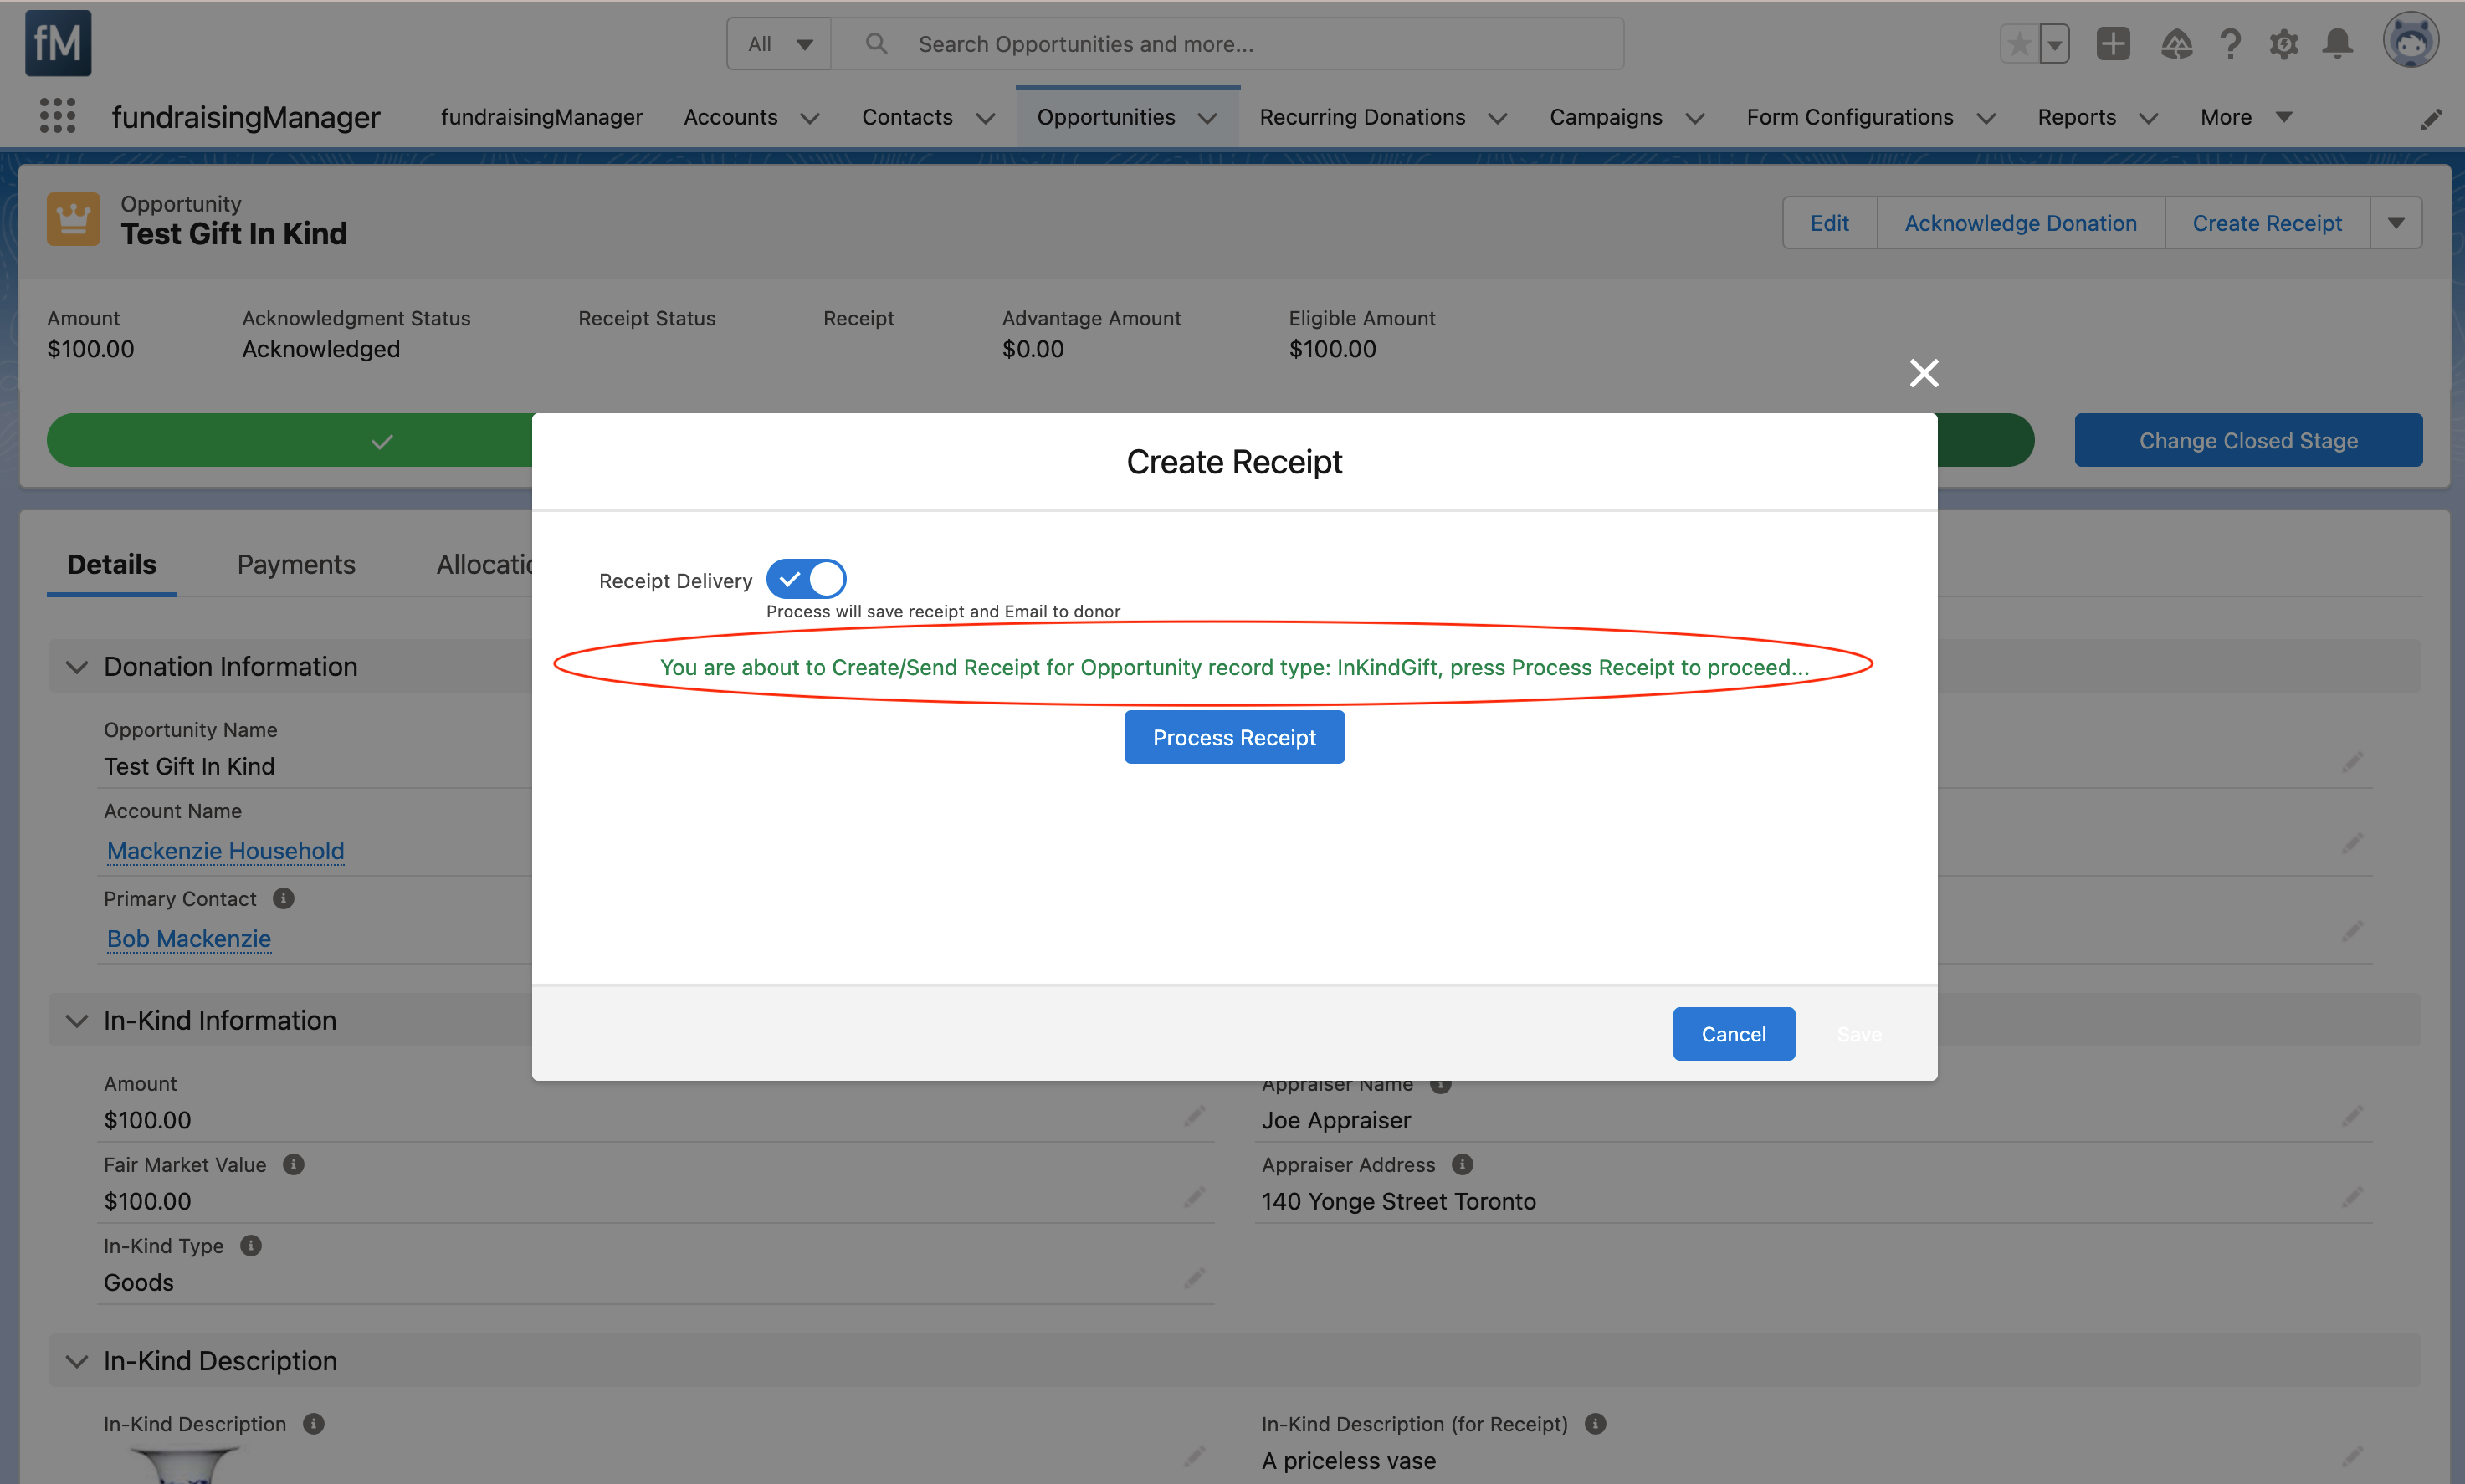
Task: Expand the More navigation menu
Action: (2245, 117)
